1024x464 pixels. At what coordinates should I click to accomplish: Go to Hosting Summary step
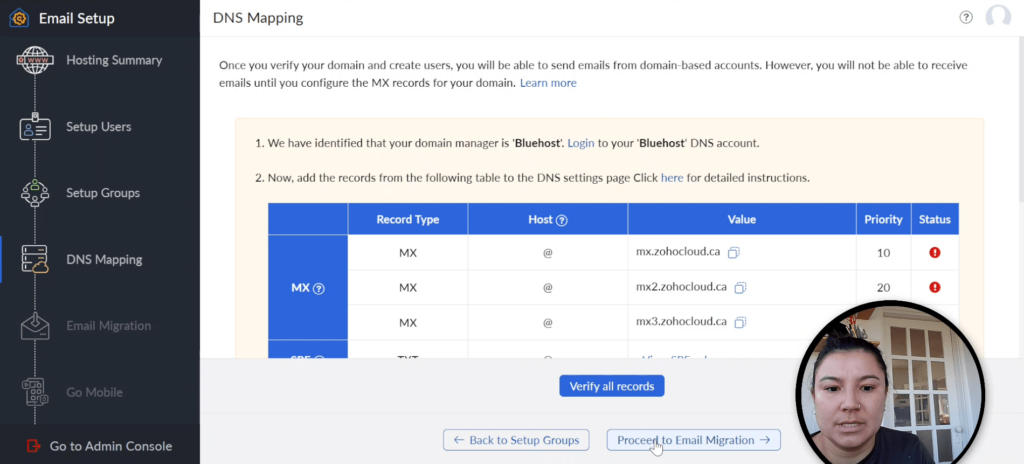113,60
